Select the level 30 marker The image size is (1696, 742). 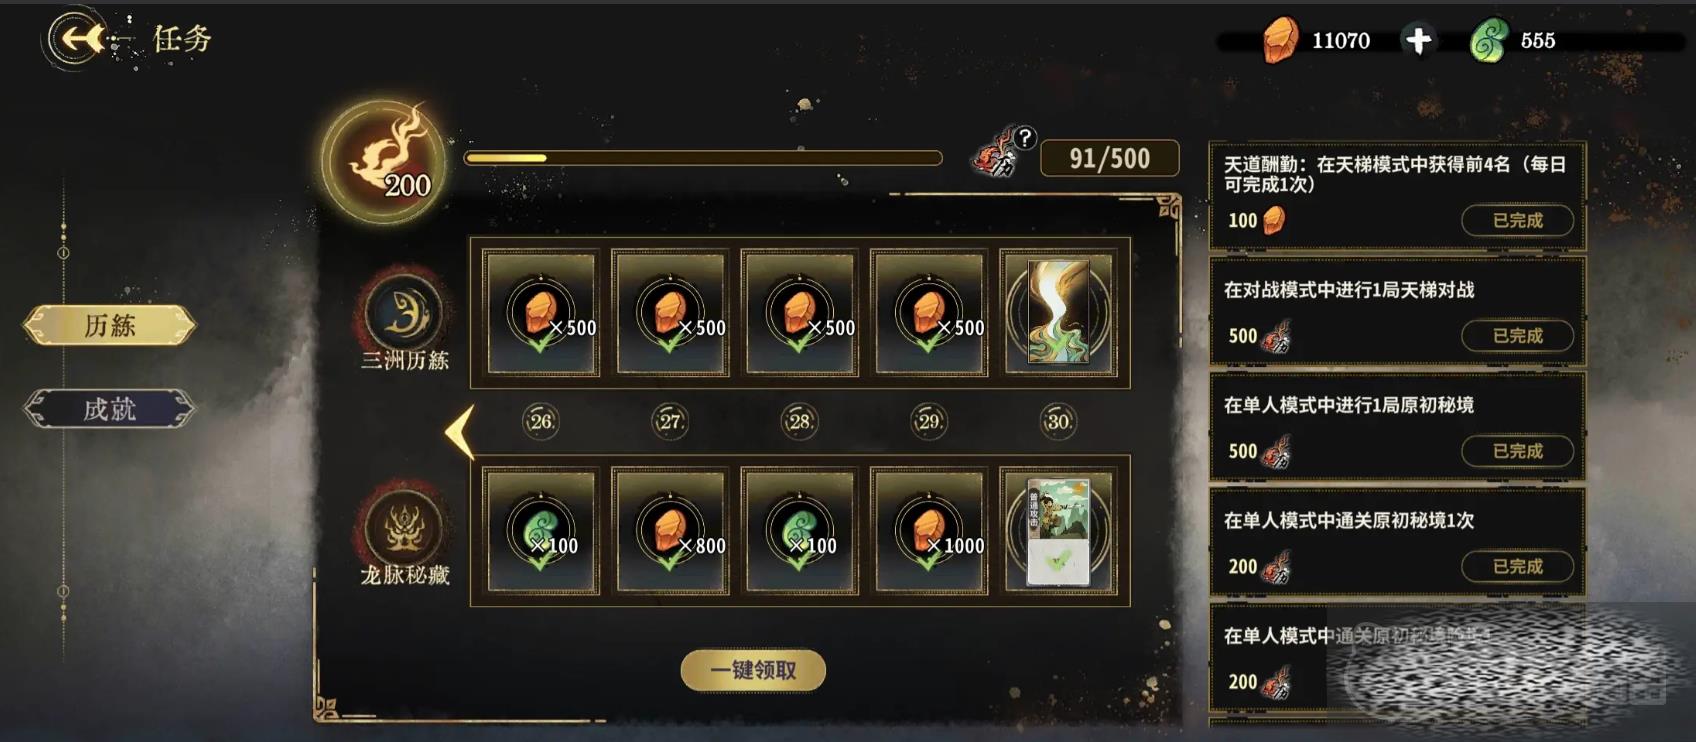1058,421
